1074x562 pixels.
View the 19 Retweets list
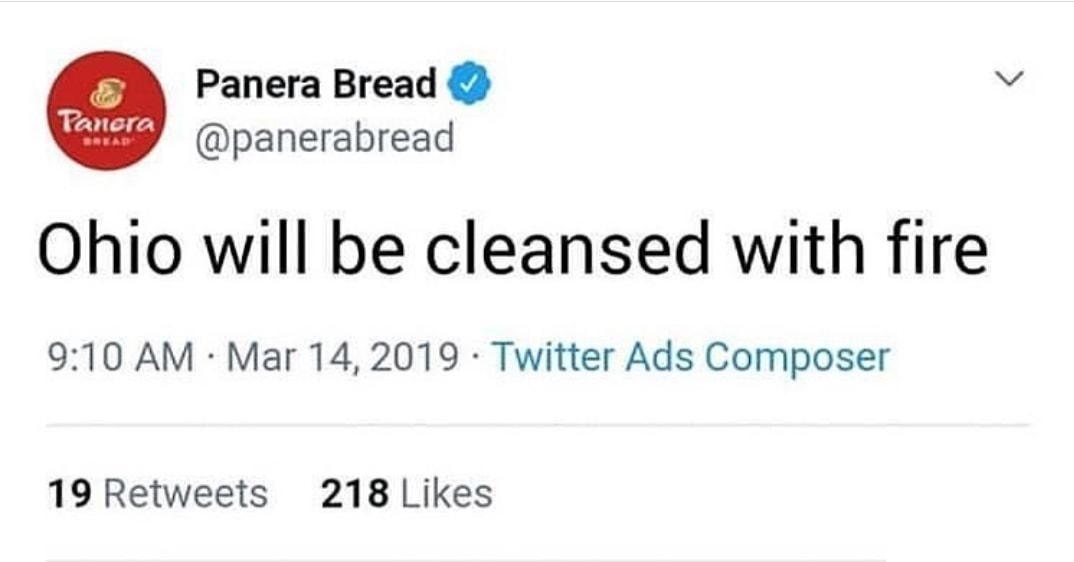pyautogui.click(x=157, y=493)
